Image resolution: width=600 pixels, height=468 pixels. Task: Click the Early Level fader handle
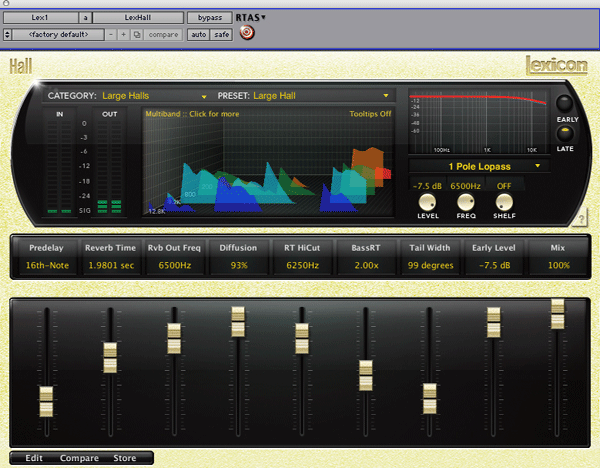coord(494,322)
